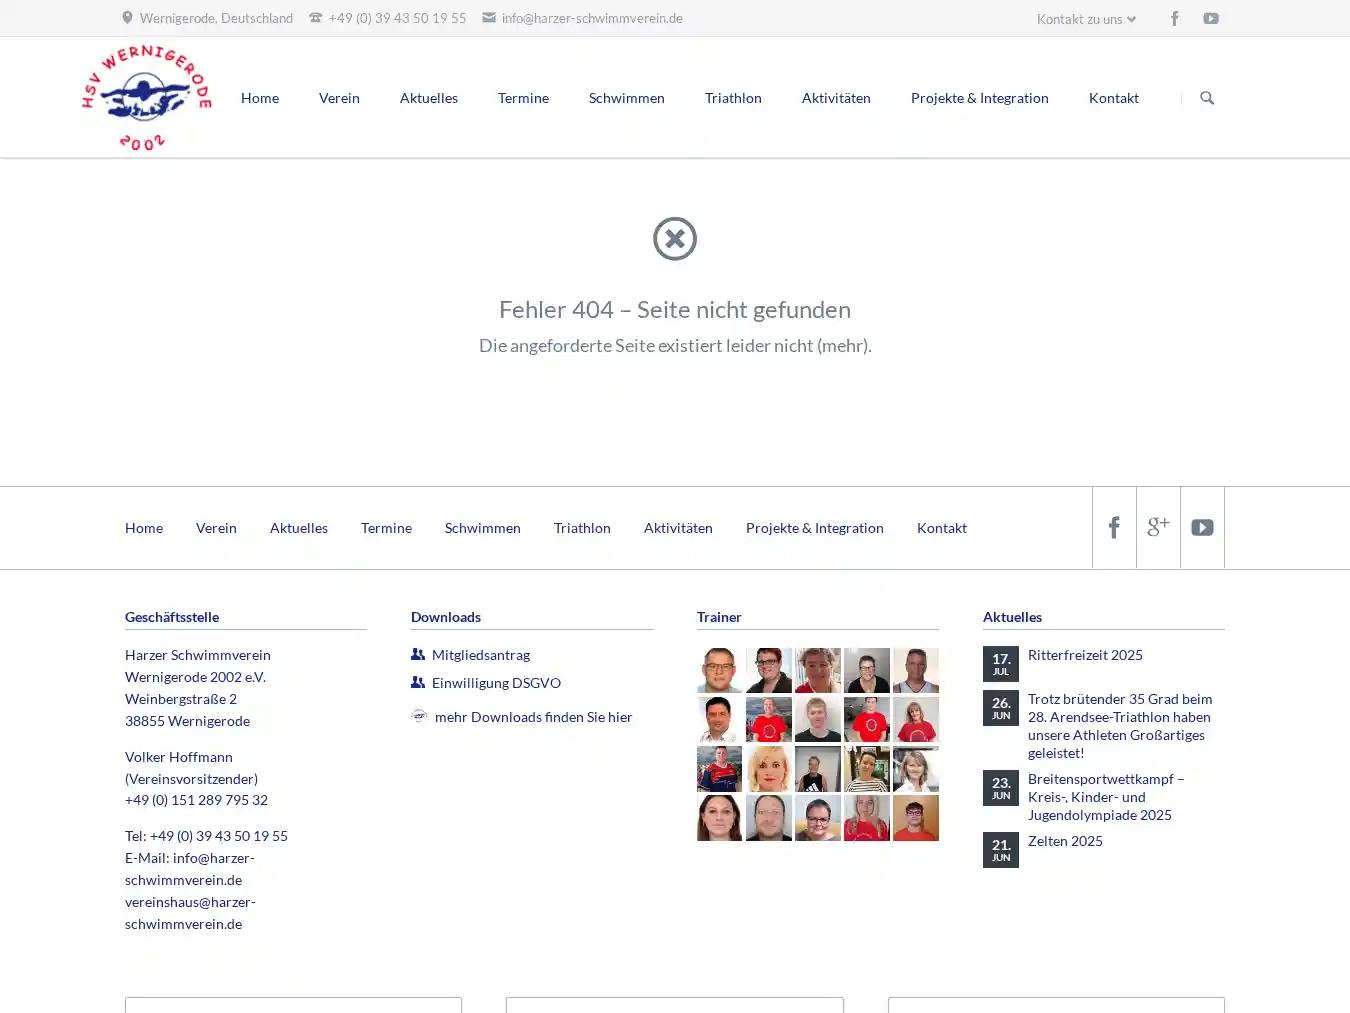This screenshot has height=1013, width=1350.
Task: Click the search magnifier in the navigation
Action: 1207,98
